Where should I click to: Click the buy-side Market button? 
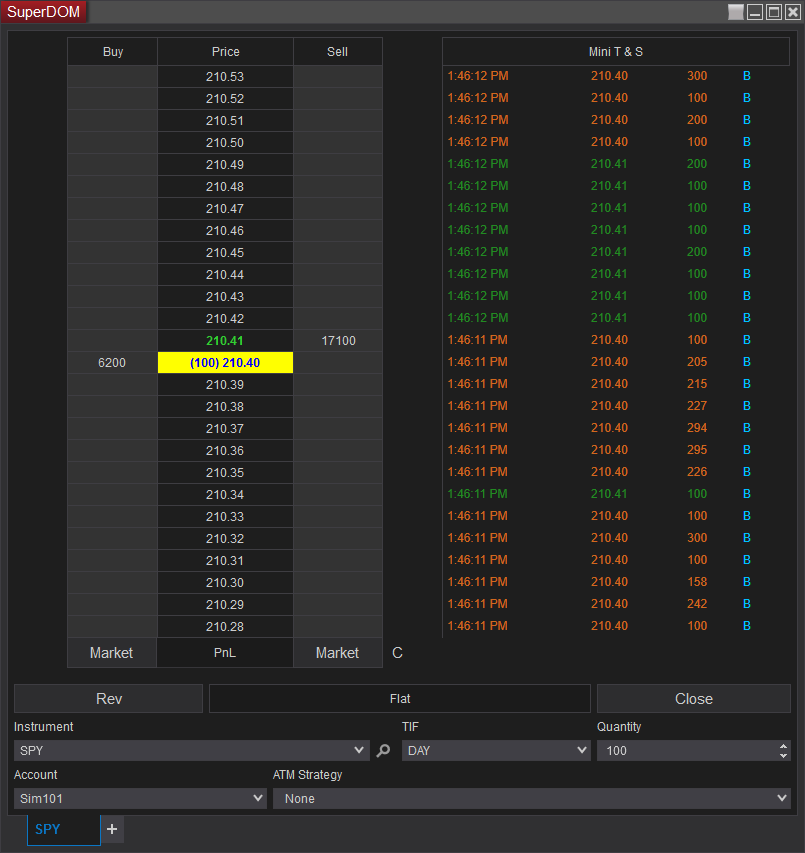[x=111, y=652]
